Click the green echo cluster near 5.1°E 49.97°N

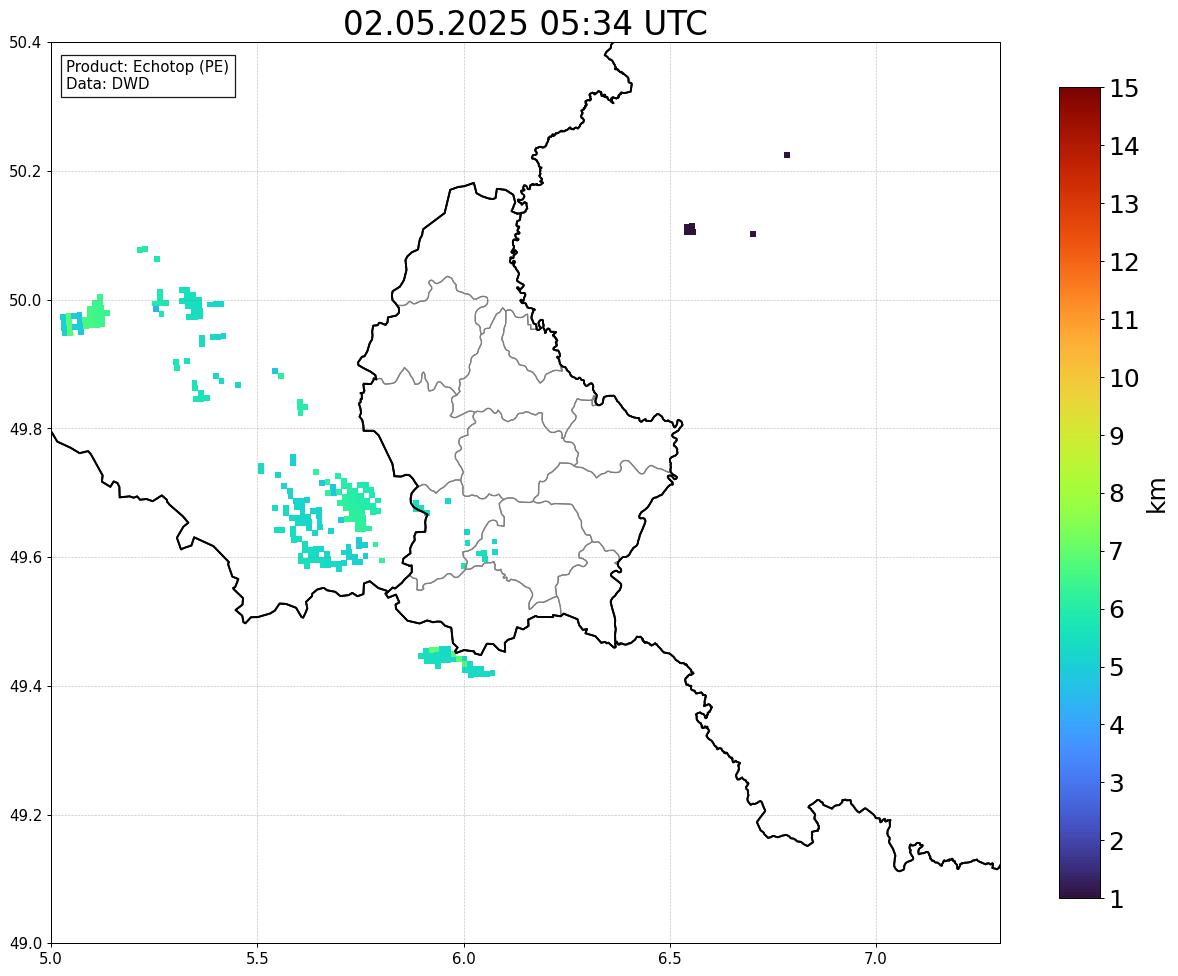pyautogui.click(x=93, y=313)
